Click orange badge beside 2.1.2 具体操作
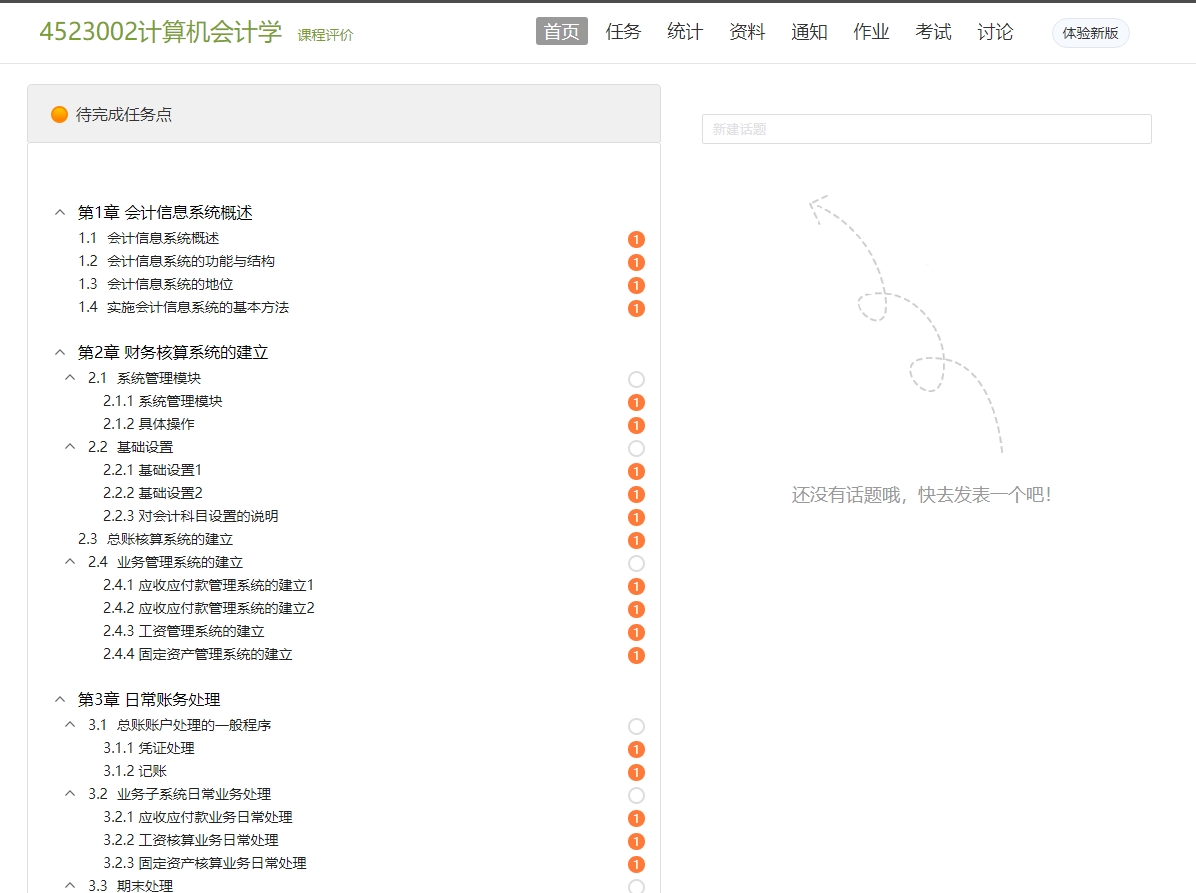The image size is (1196, 893). 636,425
